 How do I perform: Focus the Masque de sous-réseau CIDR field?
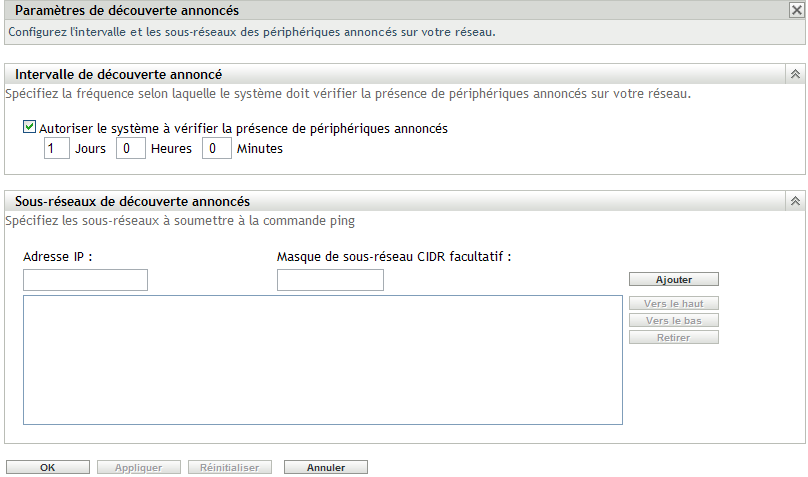click(330, 280)
